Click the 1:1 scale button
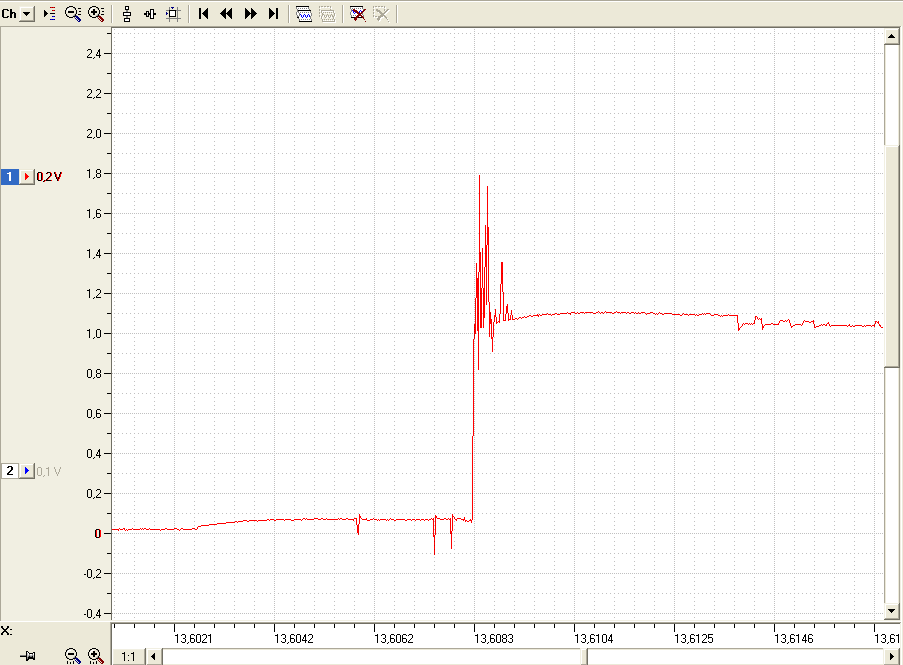Image resolution: width=903 pixels, height=665 pixels. (x=128, y=657)
